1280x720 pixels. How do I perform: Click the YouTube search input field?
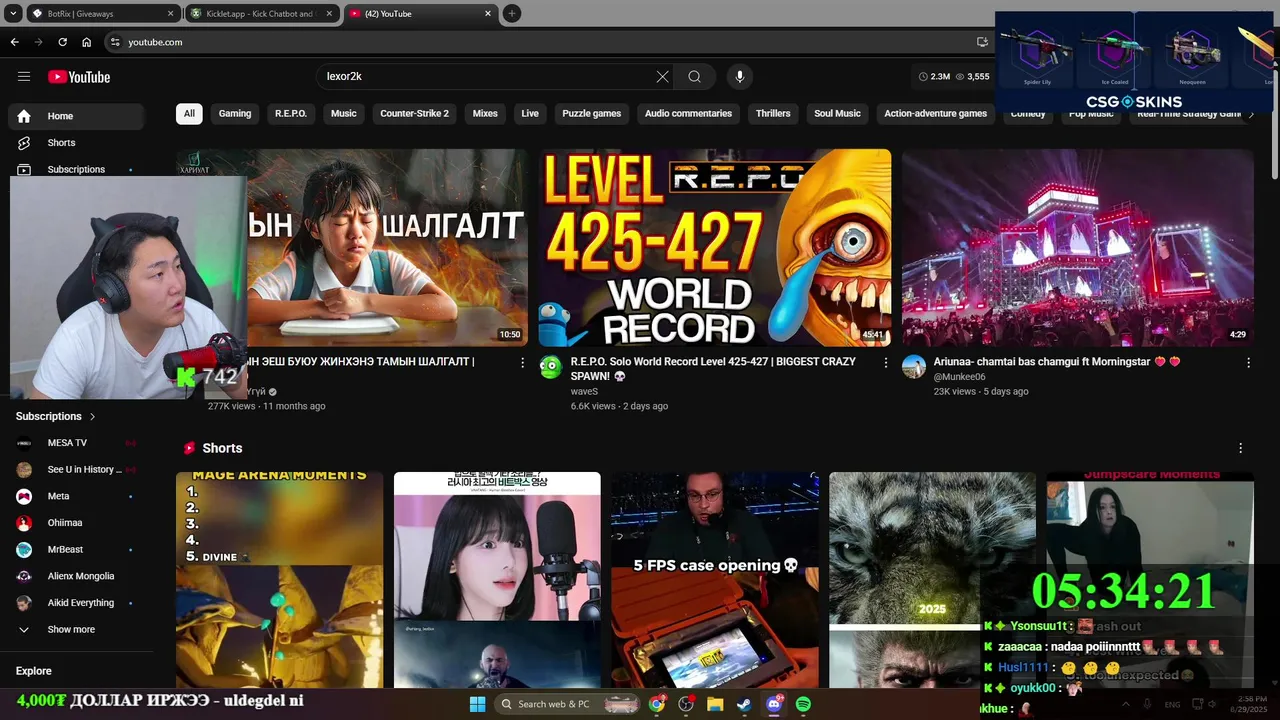pyautogui.click(x=488, y=77)
